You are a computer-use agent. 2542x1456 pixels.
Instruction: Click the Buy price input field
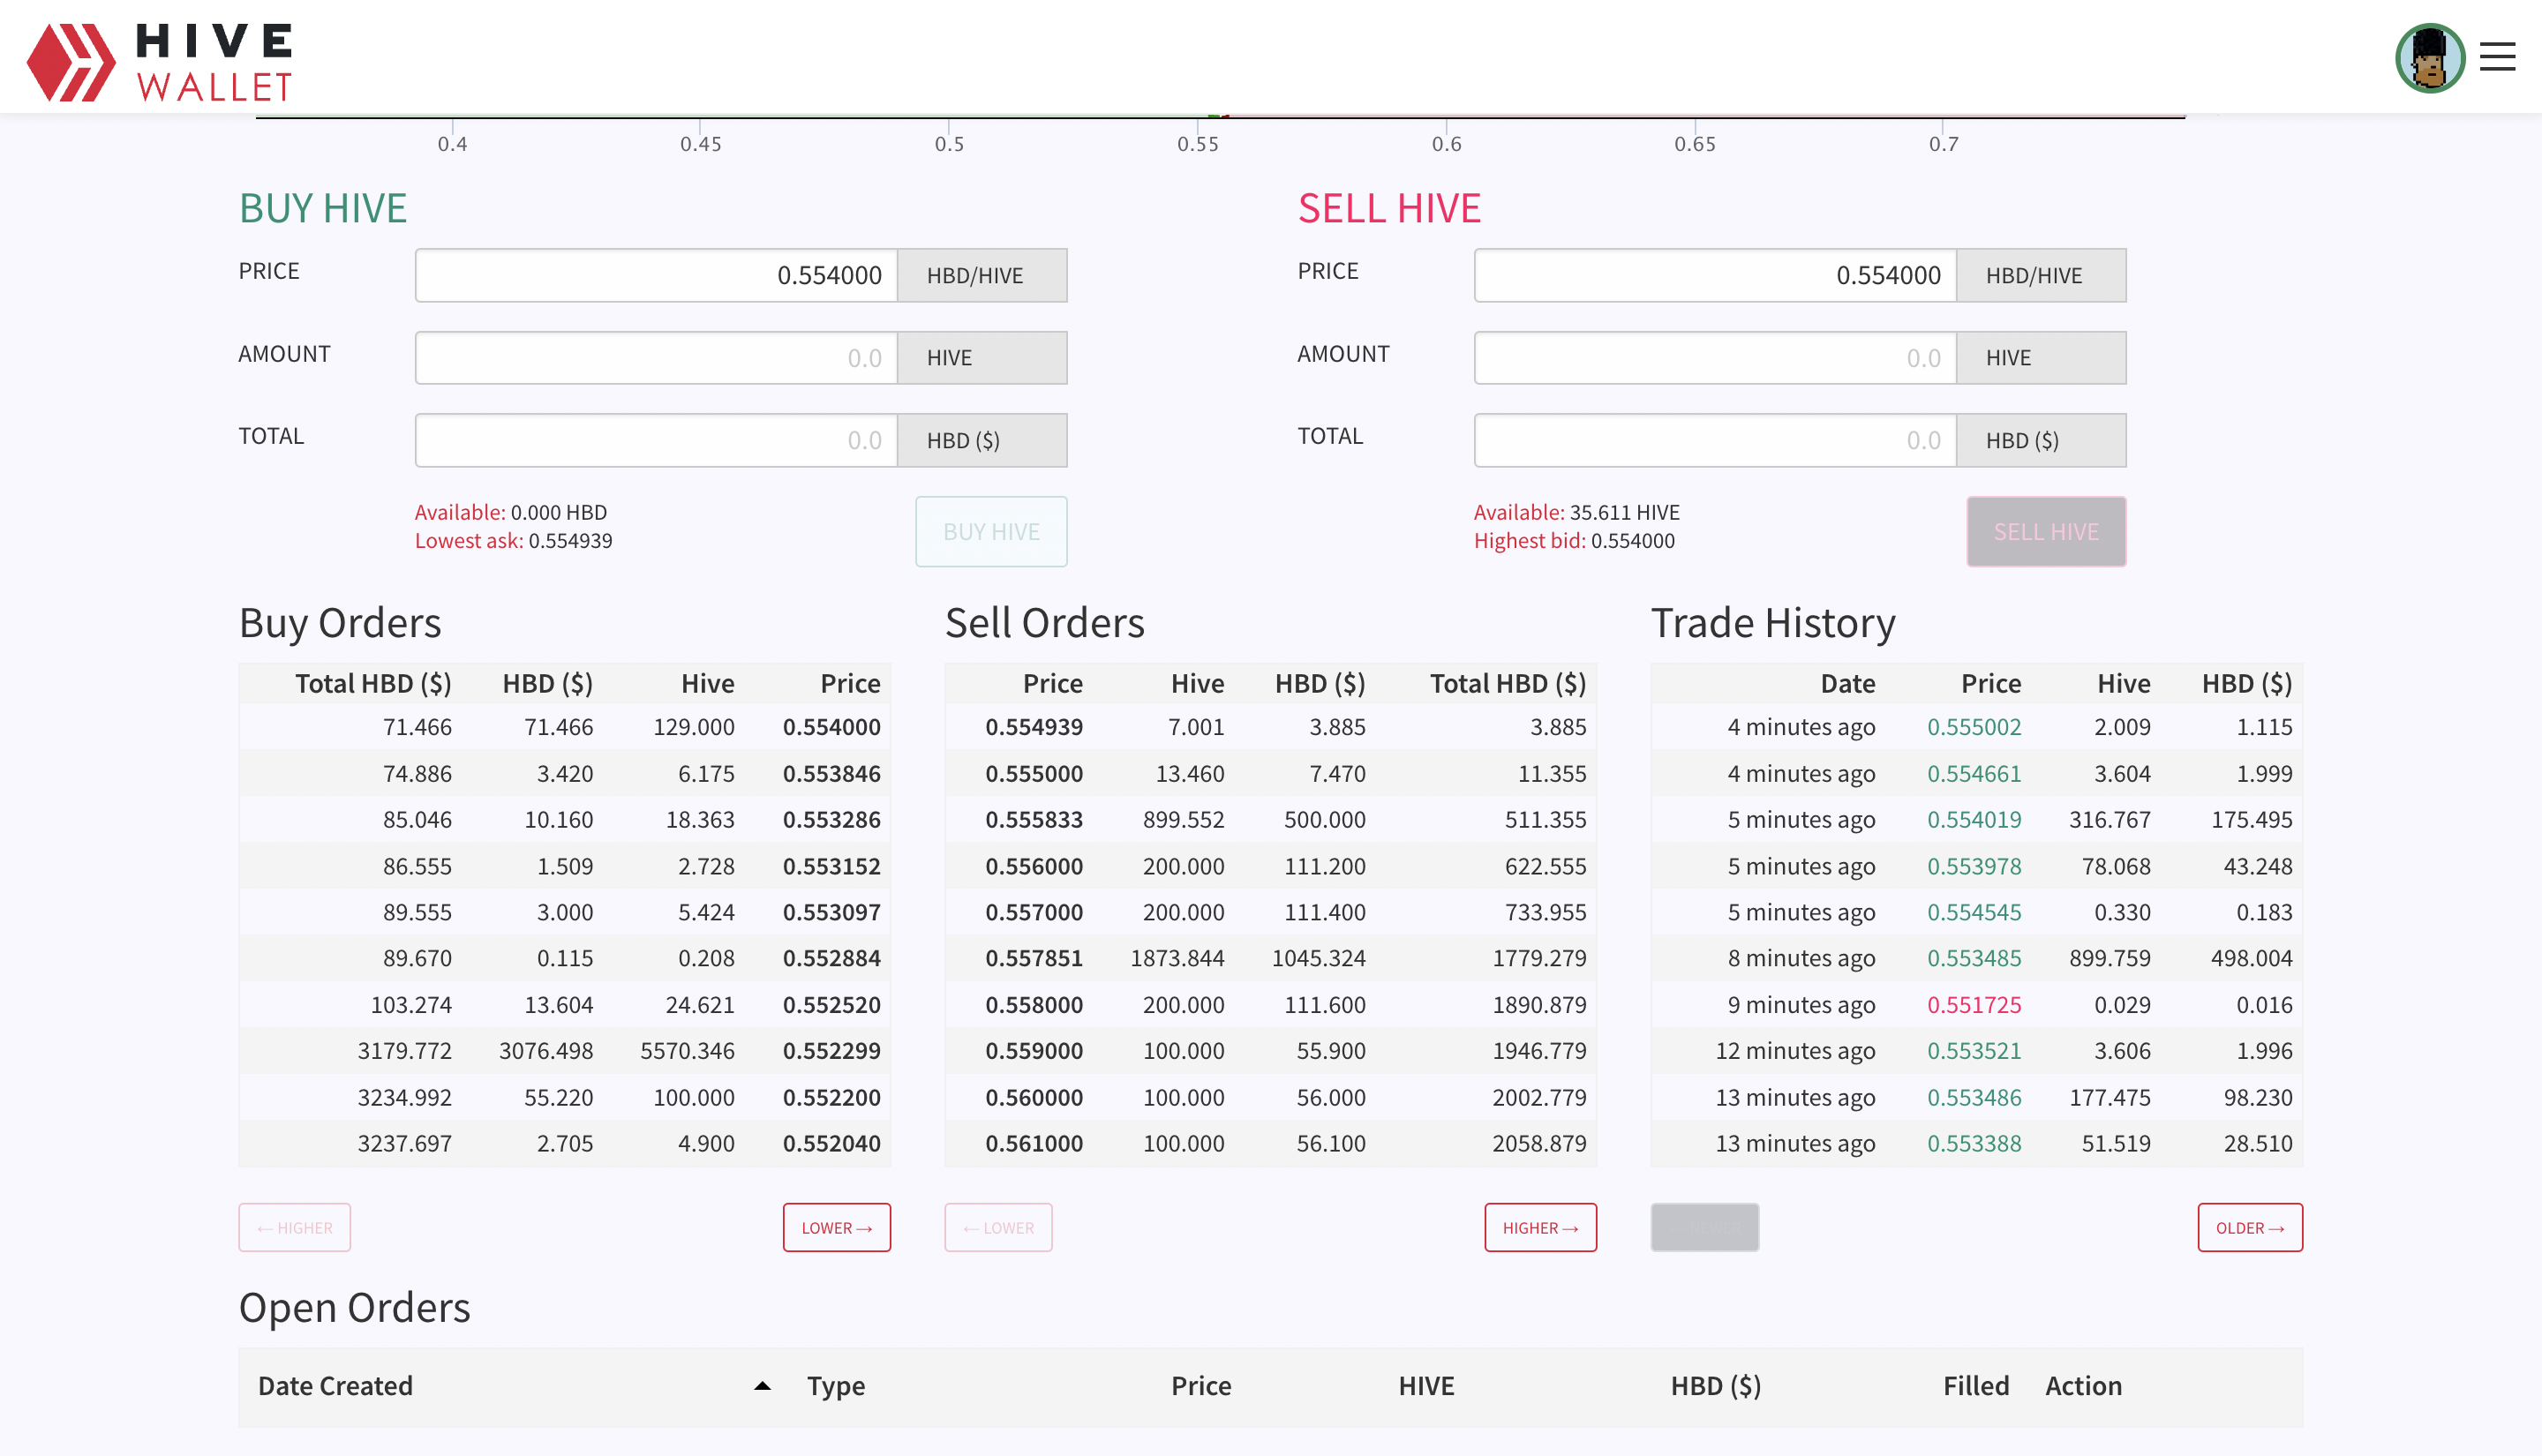656,275
